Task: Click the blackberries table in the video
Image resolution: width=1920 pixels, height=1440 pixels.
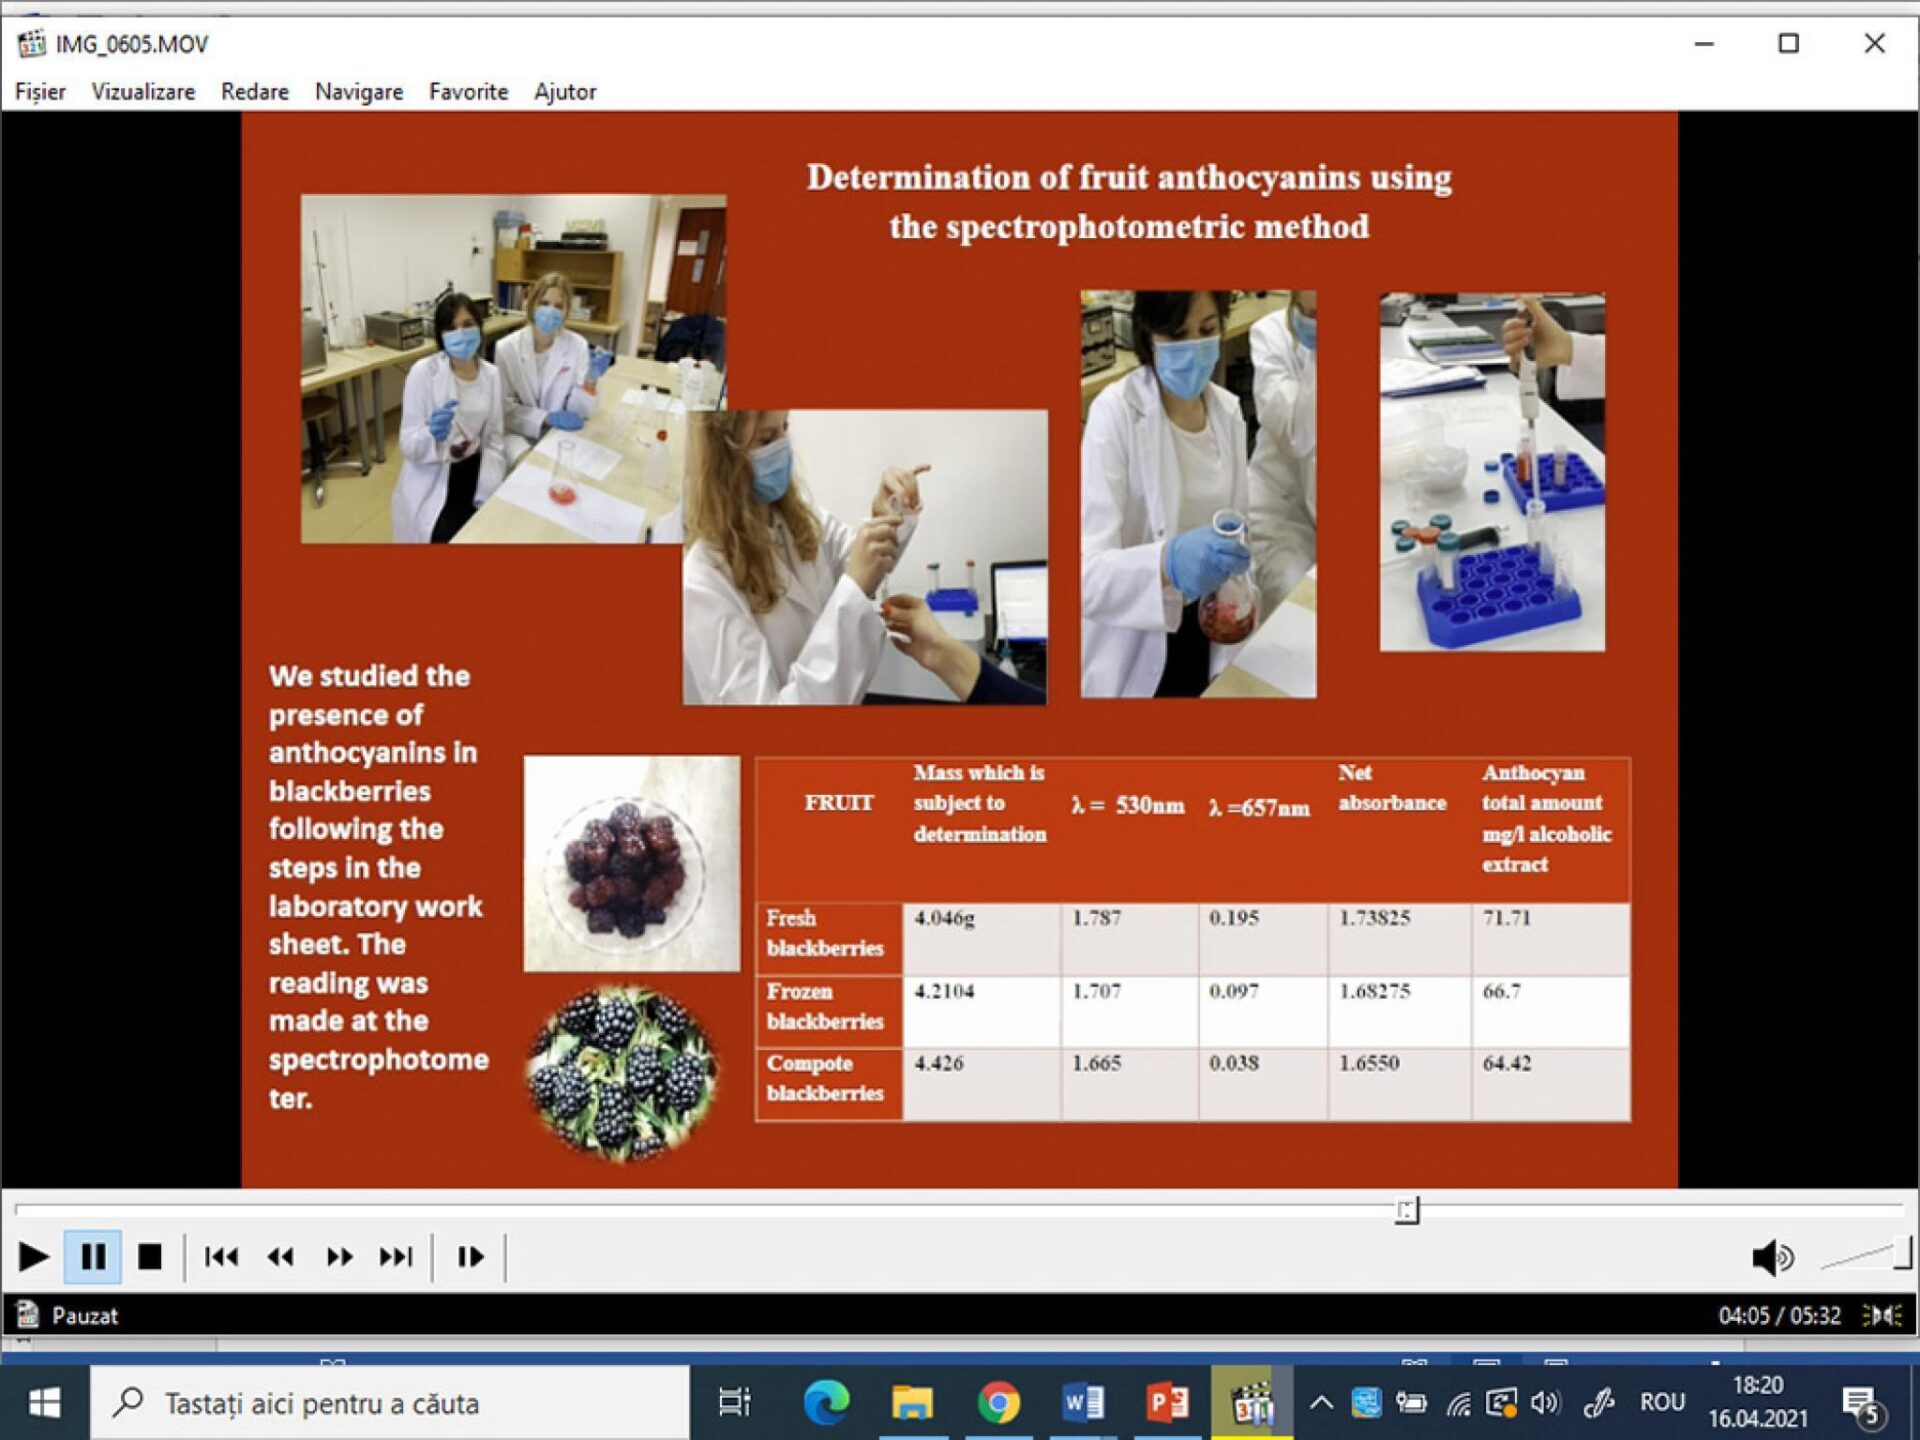Action: 1193,939
